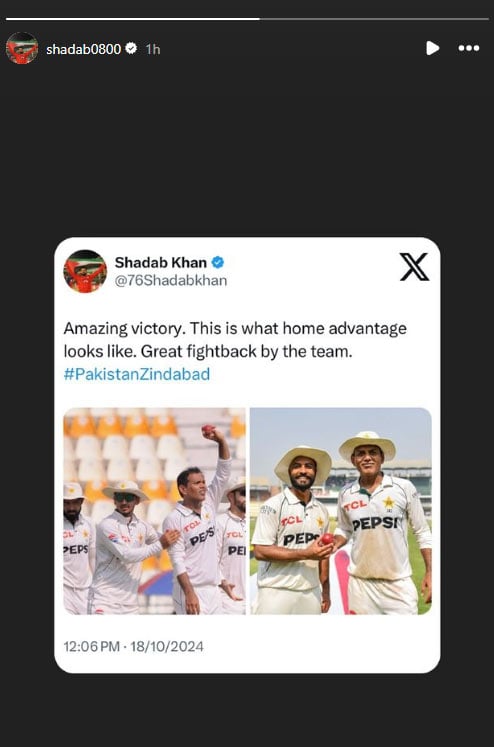Click the 12:06 PM tweet timestamp
Viewport: 494px width, 747px height.
[x=91, y=646]
